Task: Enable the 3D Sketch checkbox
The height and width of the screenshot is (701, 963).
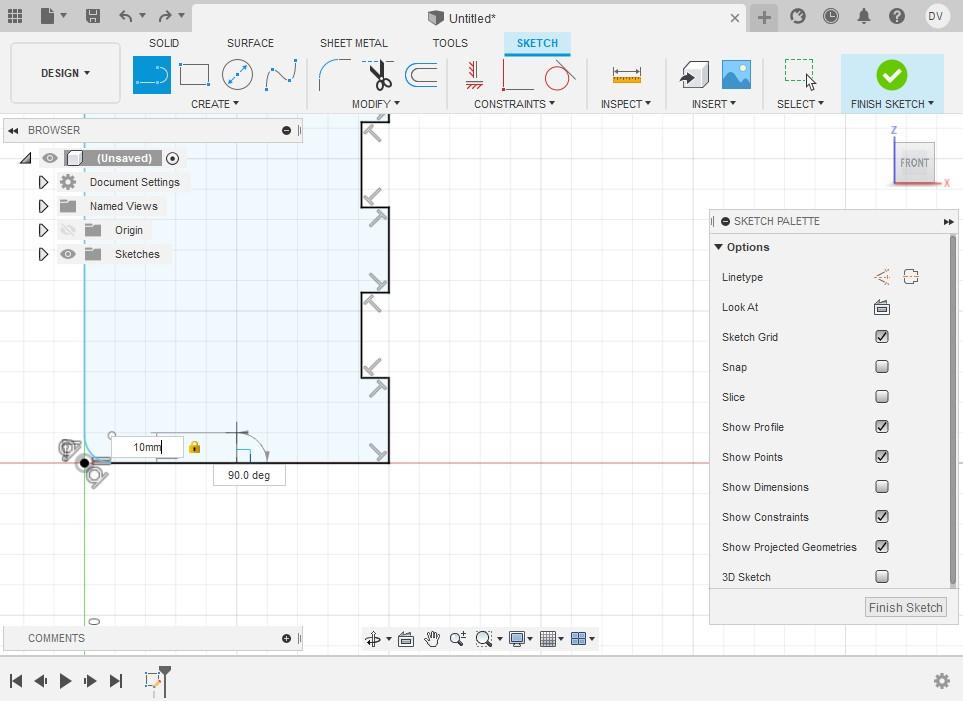Action: [x=881, y=577]
